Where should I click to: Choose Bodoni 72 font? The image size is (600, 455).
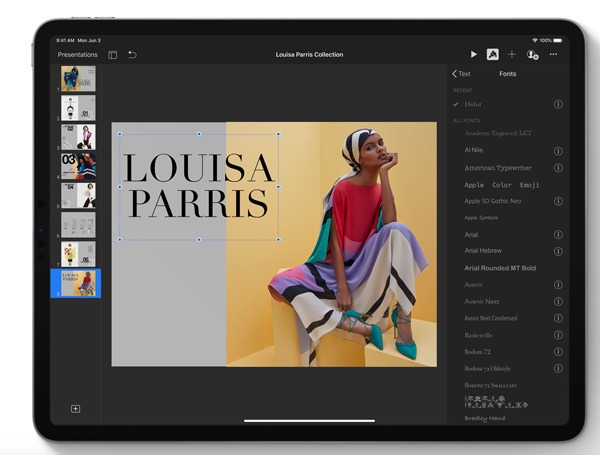coord(477,352)
